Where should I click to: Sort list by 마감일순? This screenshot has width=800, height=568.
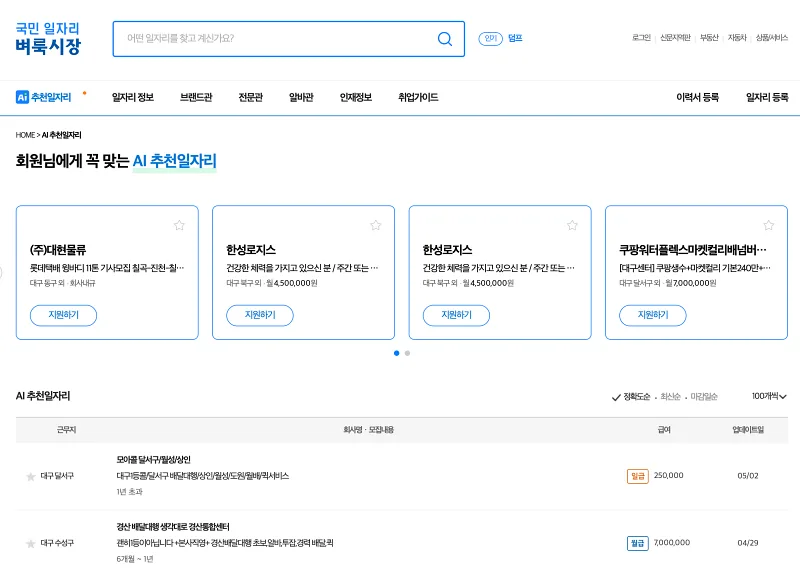tap(704, 397)
